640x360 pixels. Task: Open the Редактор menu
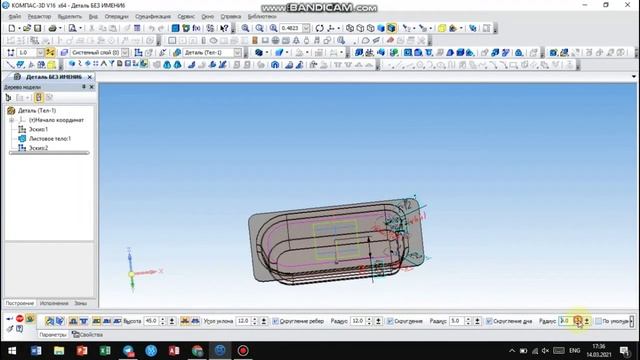[39, 17]
